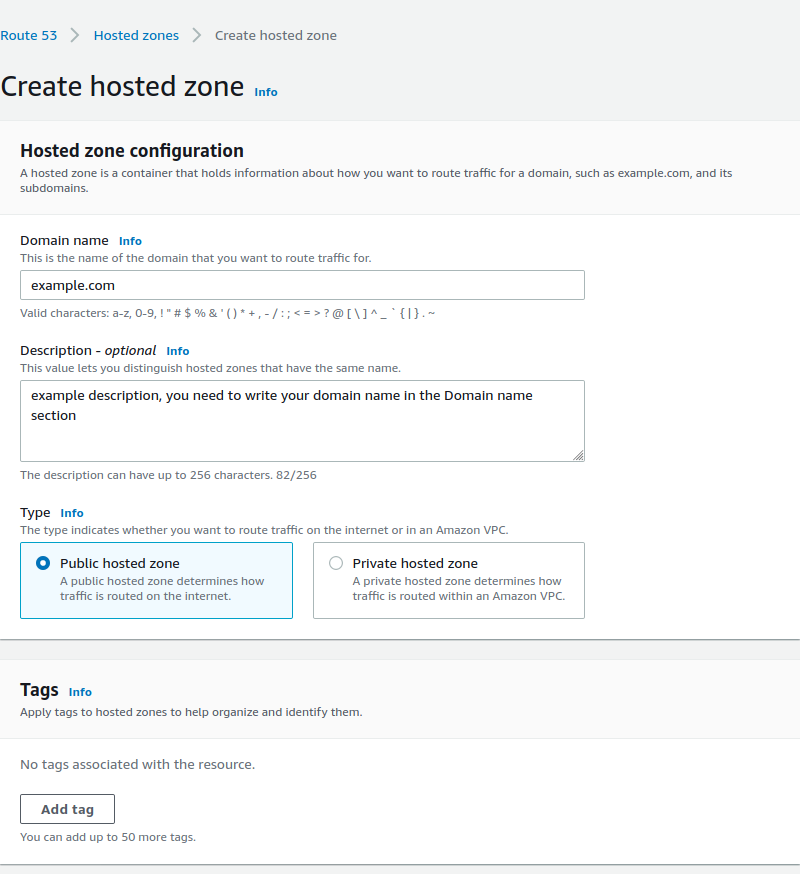Open Info next to Create hosted zone title
The width and height of the screenshot is (800, 874).
pos(266,92)
